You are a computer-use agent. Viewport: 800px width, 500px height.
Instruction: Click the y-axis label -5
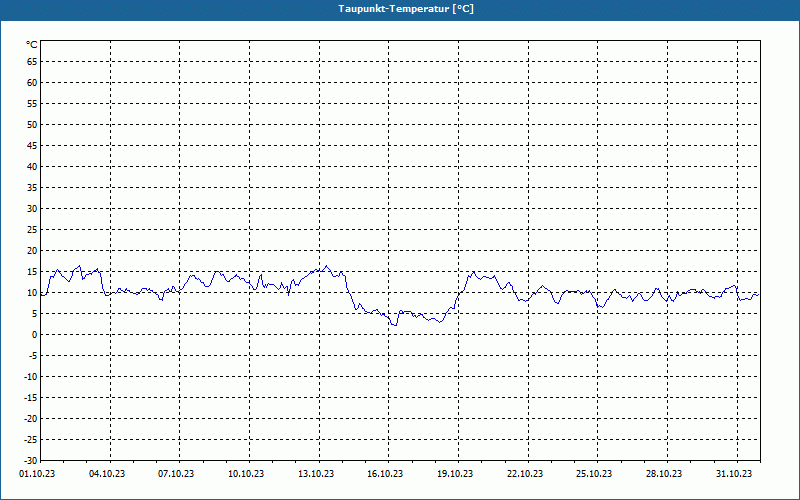click(x=33, y=356)
